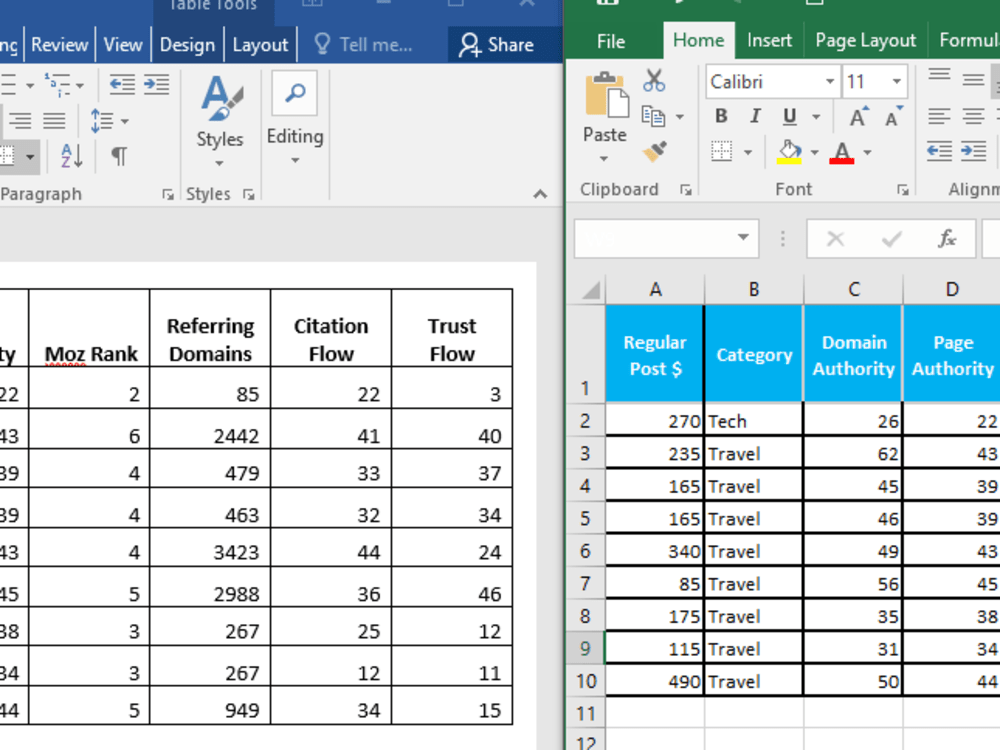1000x750 pixels.
Task: Open Excel Insert tab
Action: 769,41
